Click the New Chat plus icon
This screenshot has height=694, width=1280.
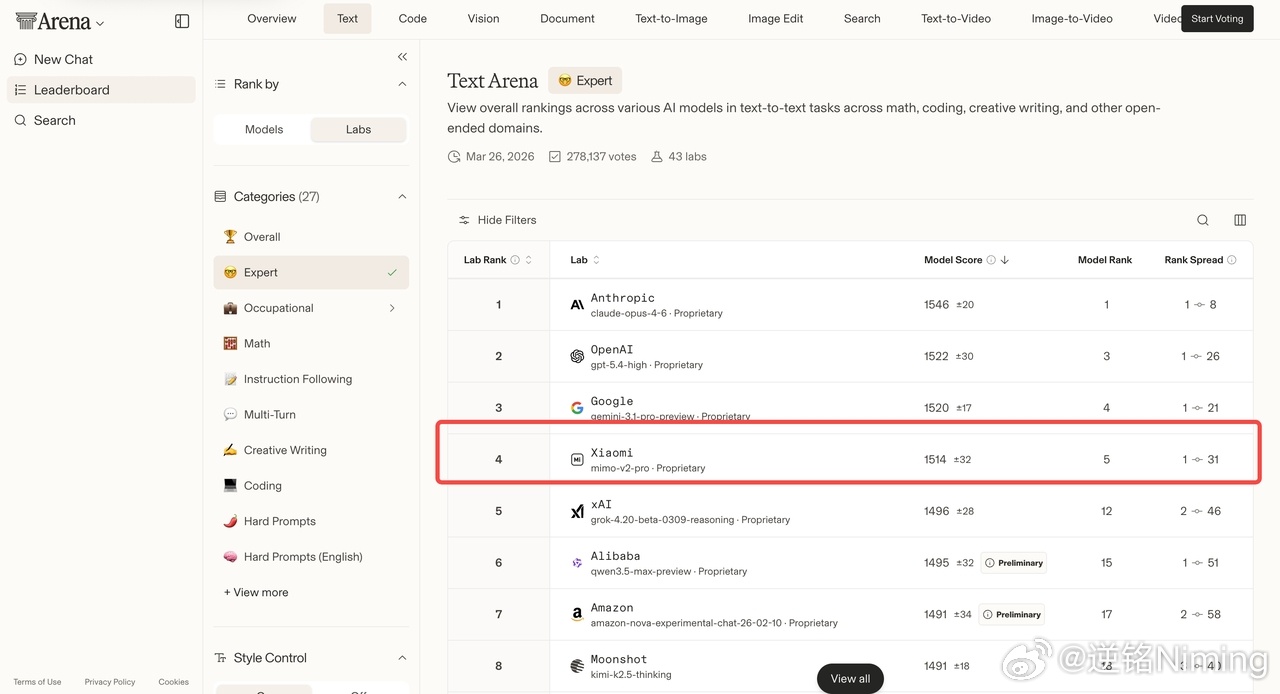20,60
